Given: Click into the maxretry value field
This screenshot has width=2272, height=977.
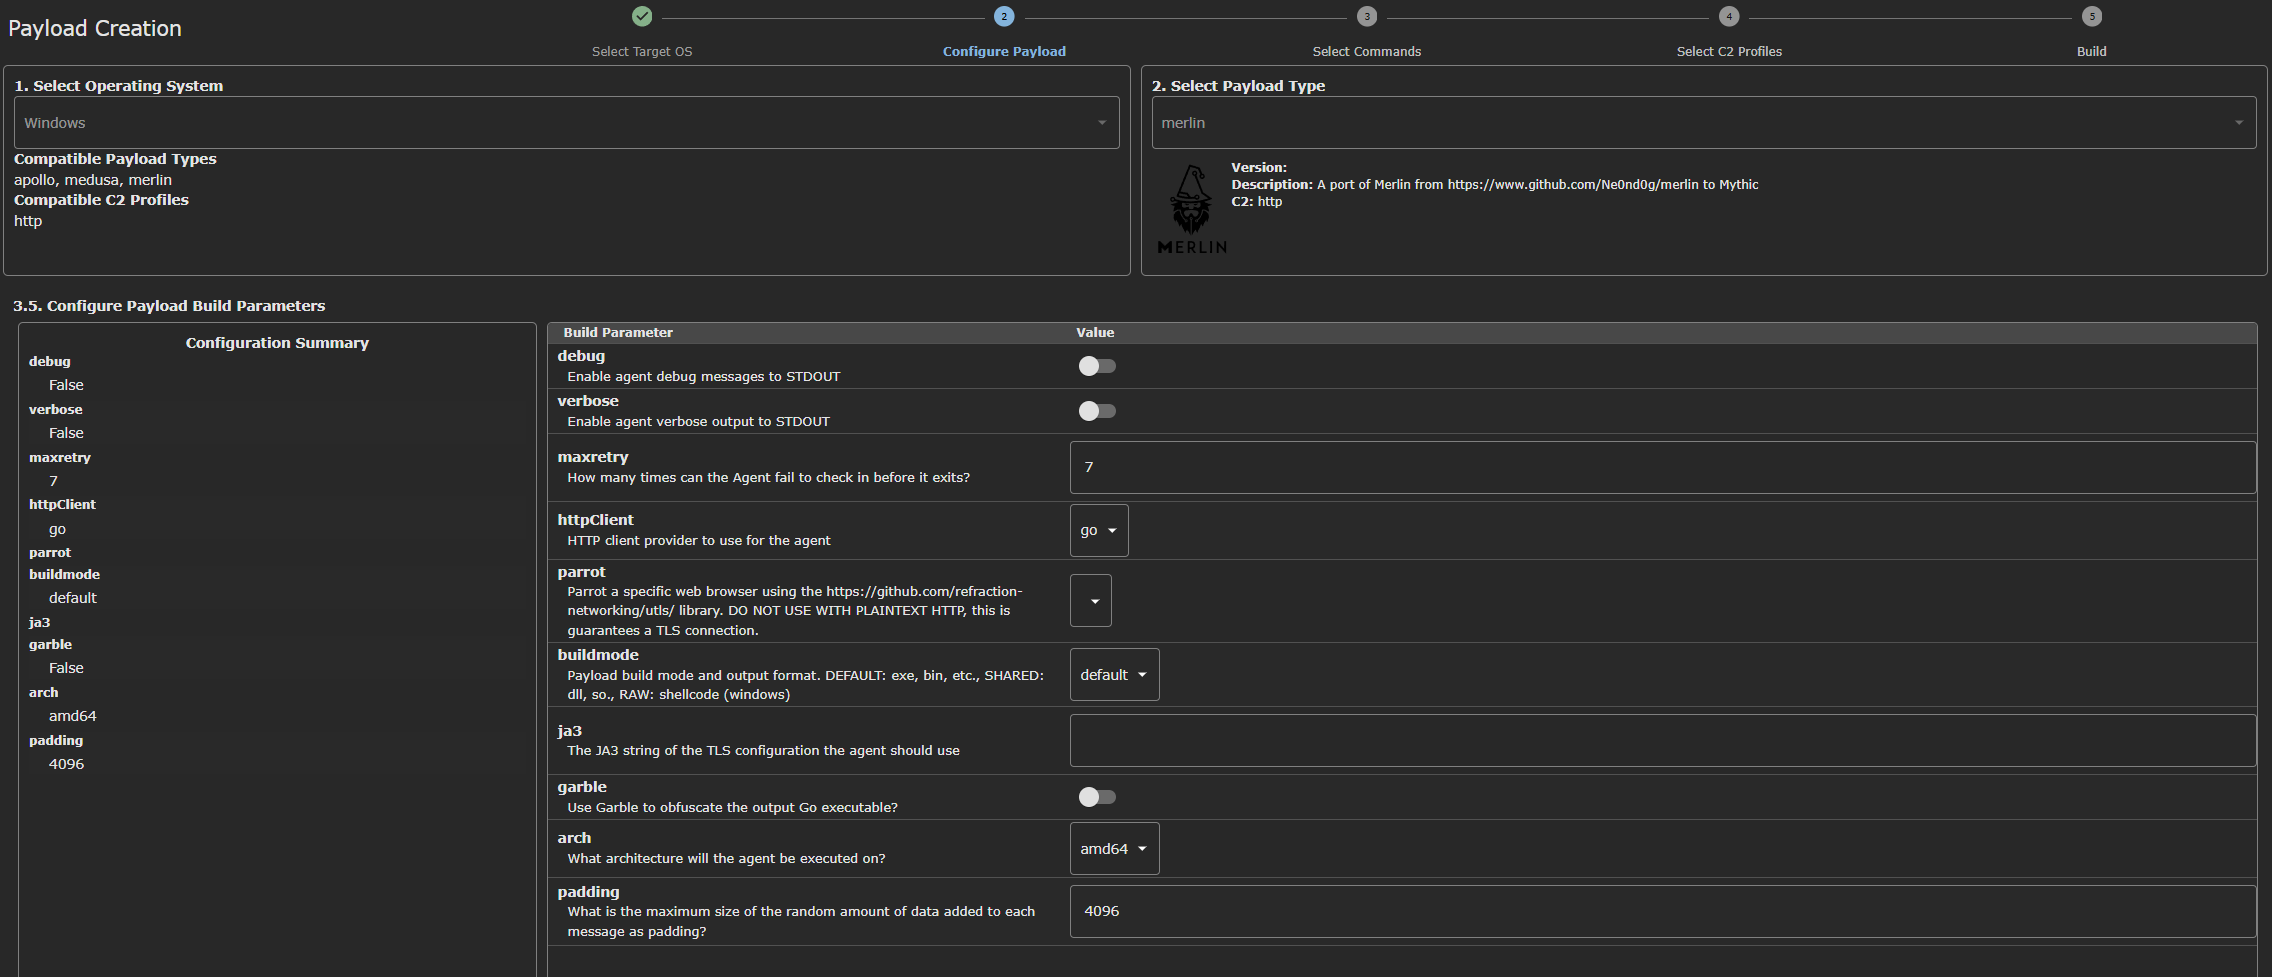Looking at the screenshot, I should click(1661, 468).
